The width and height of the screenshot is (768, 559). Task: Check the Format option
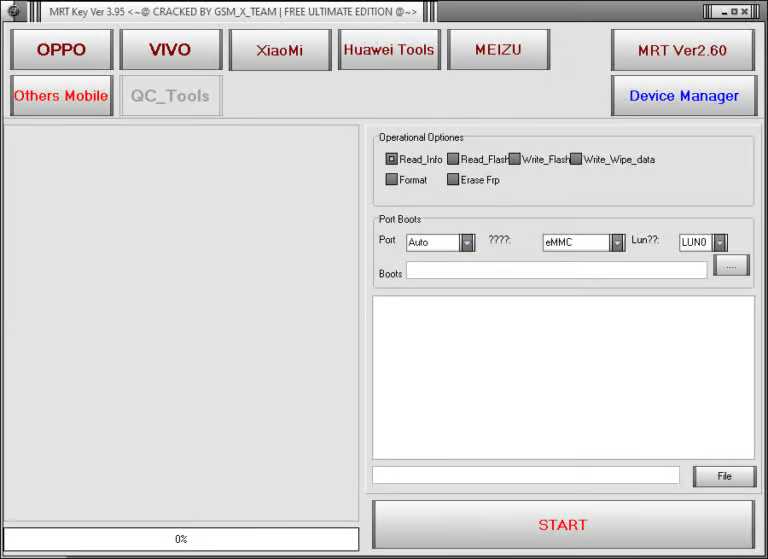tap(392, 180)
